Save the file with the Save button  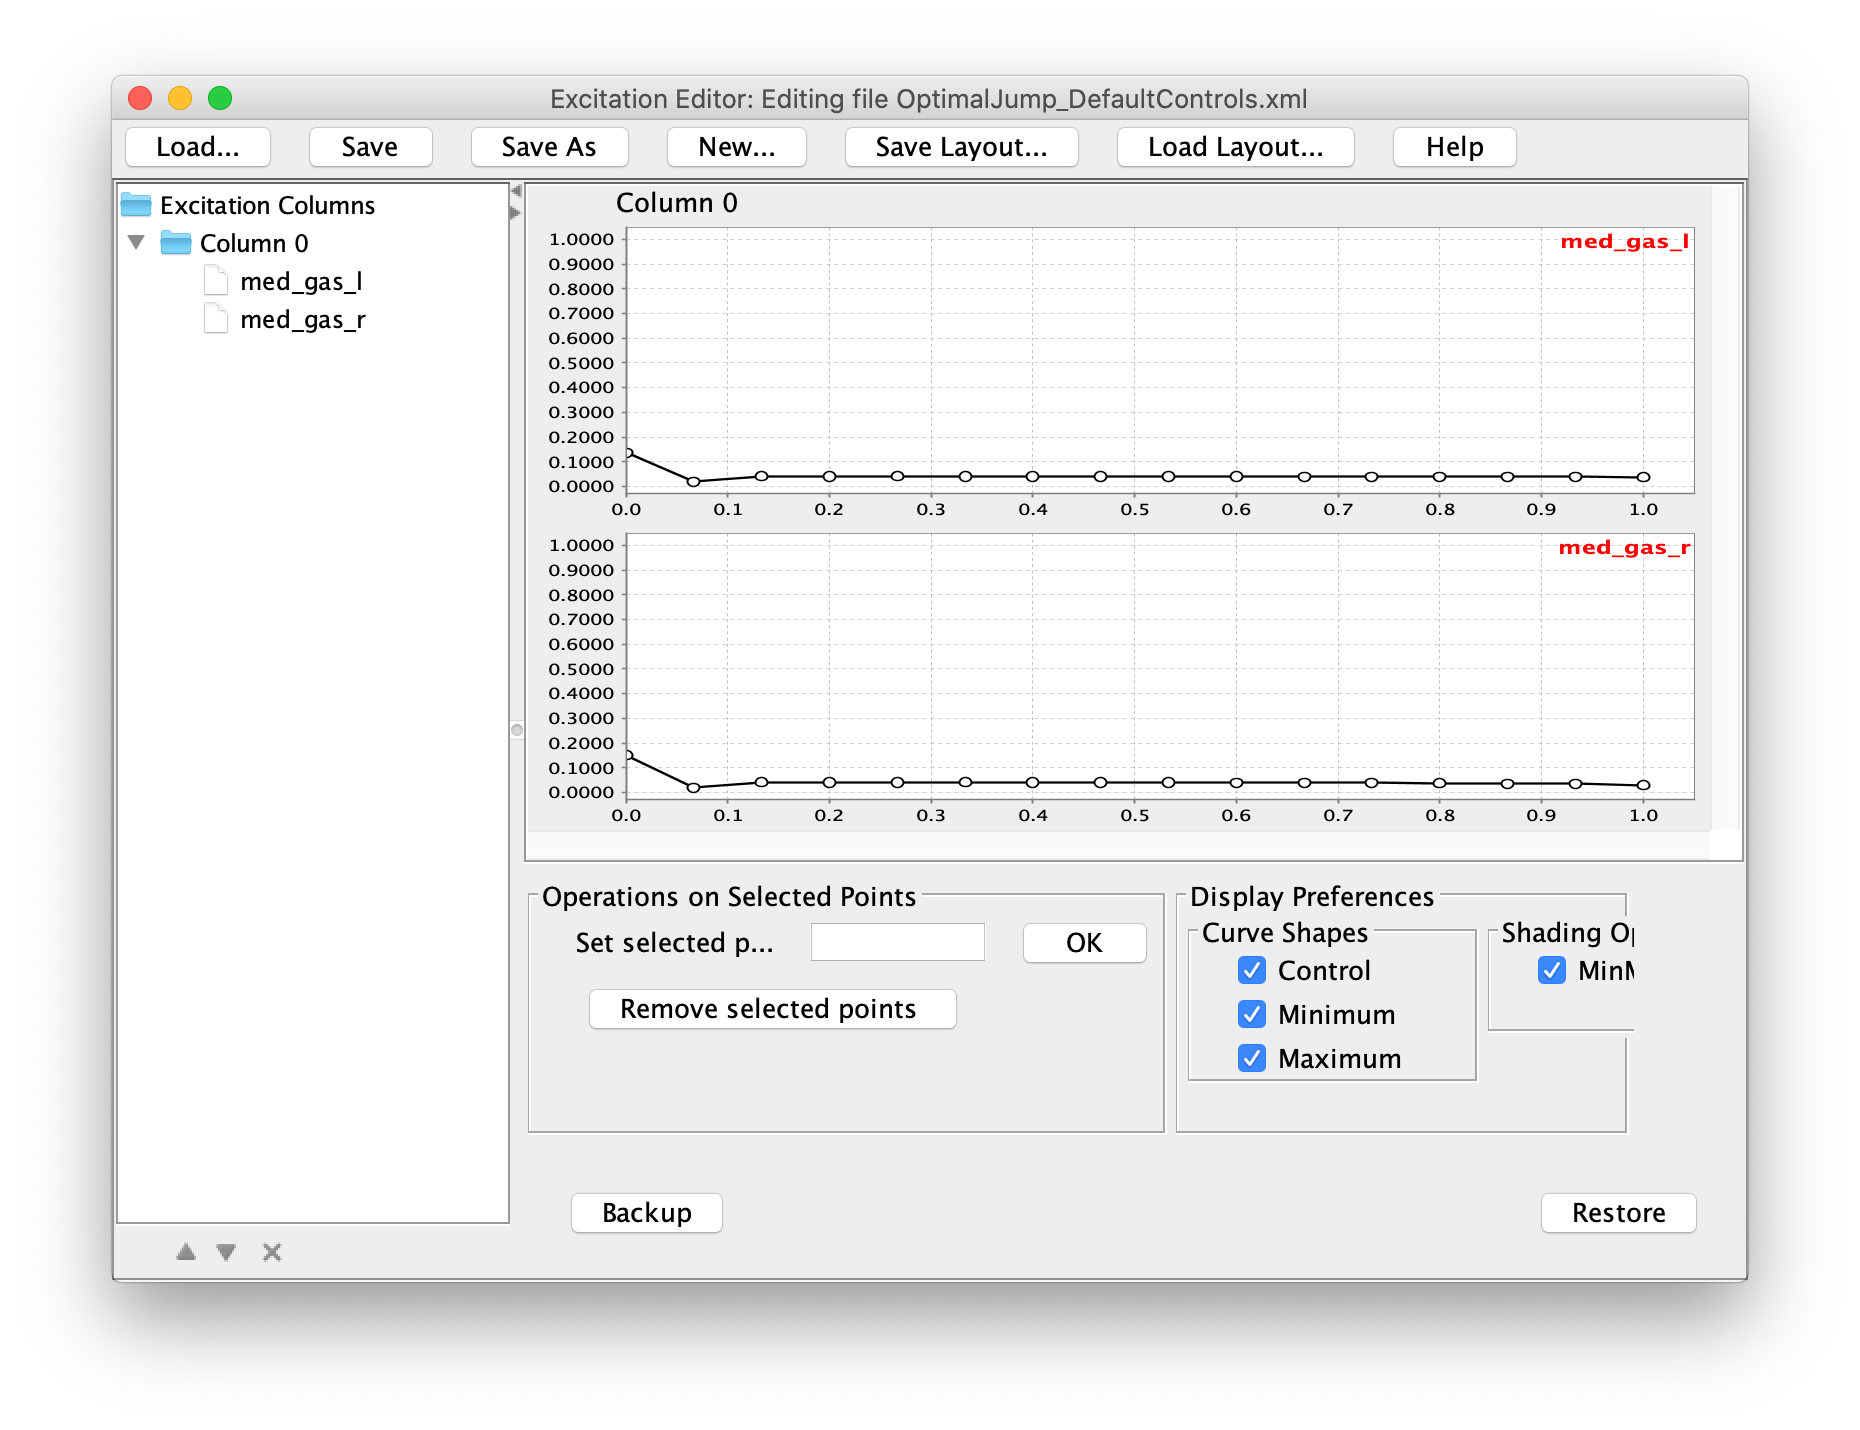tap(370, 146)
